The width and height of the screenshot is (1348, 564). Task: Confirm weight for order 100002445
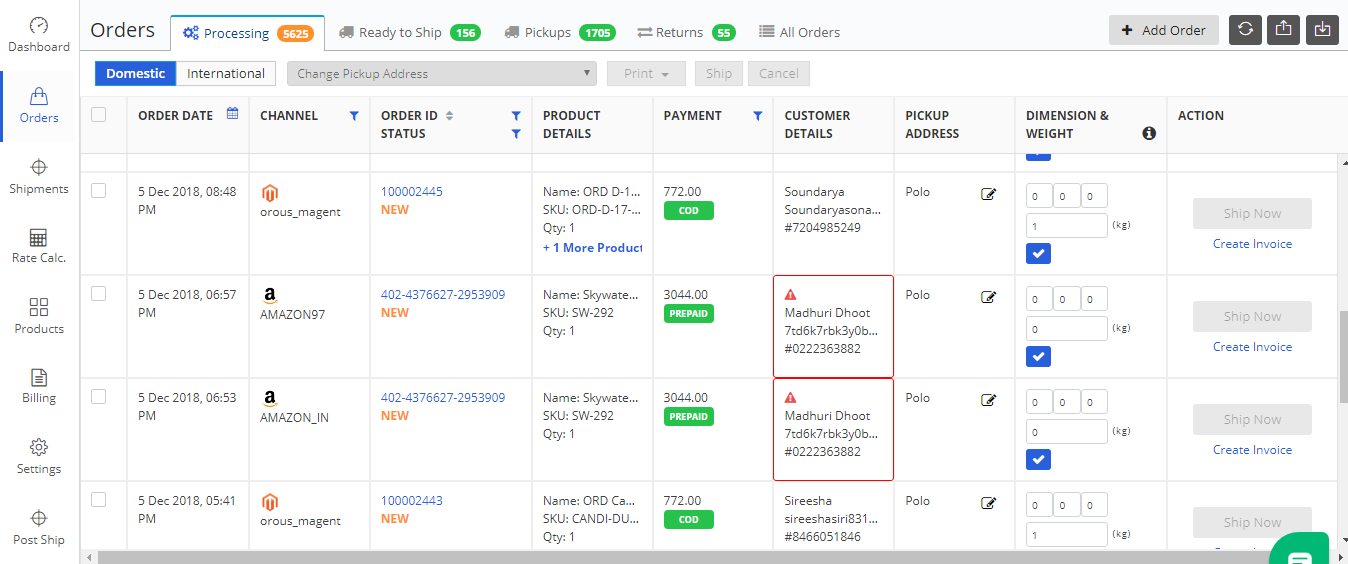point(1038,254)
